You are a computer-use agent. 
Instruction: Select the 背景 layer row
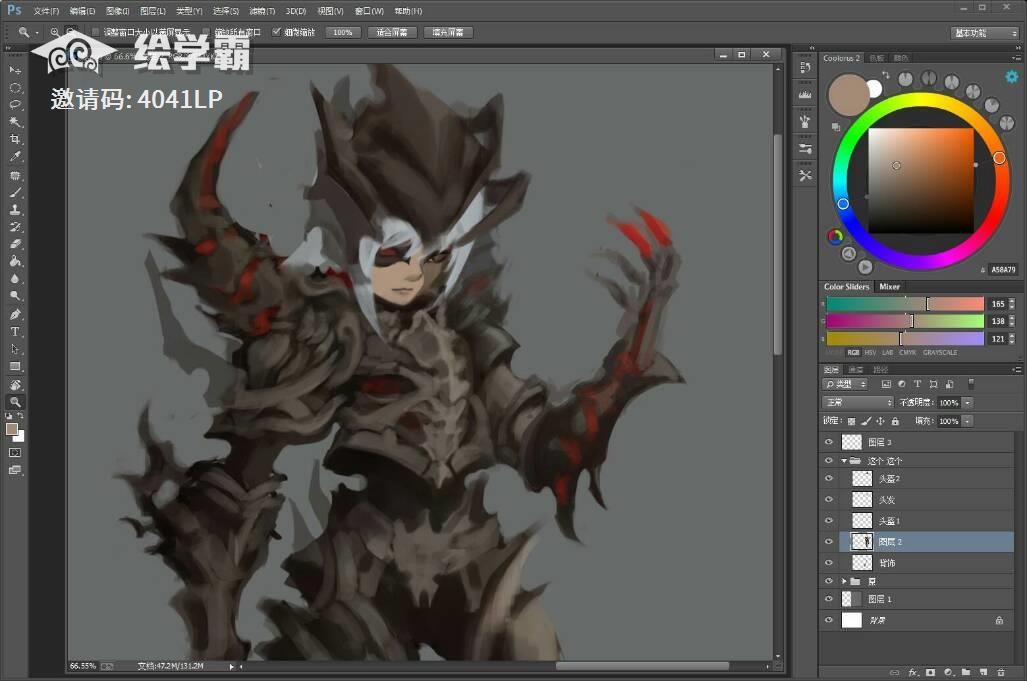[x=917, y=620]
